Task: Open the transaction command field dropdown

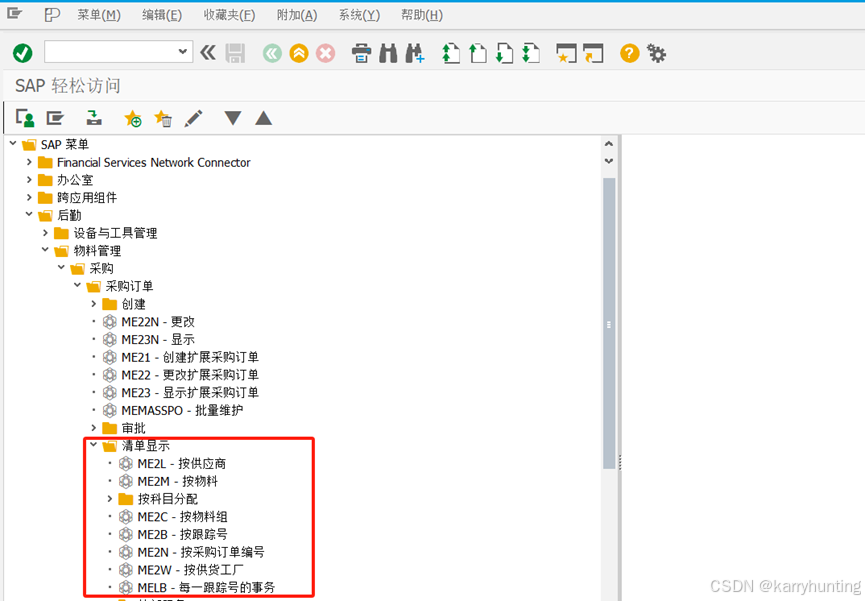Action: (x=183, y=52)
